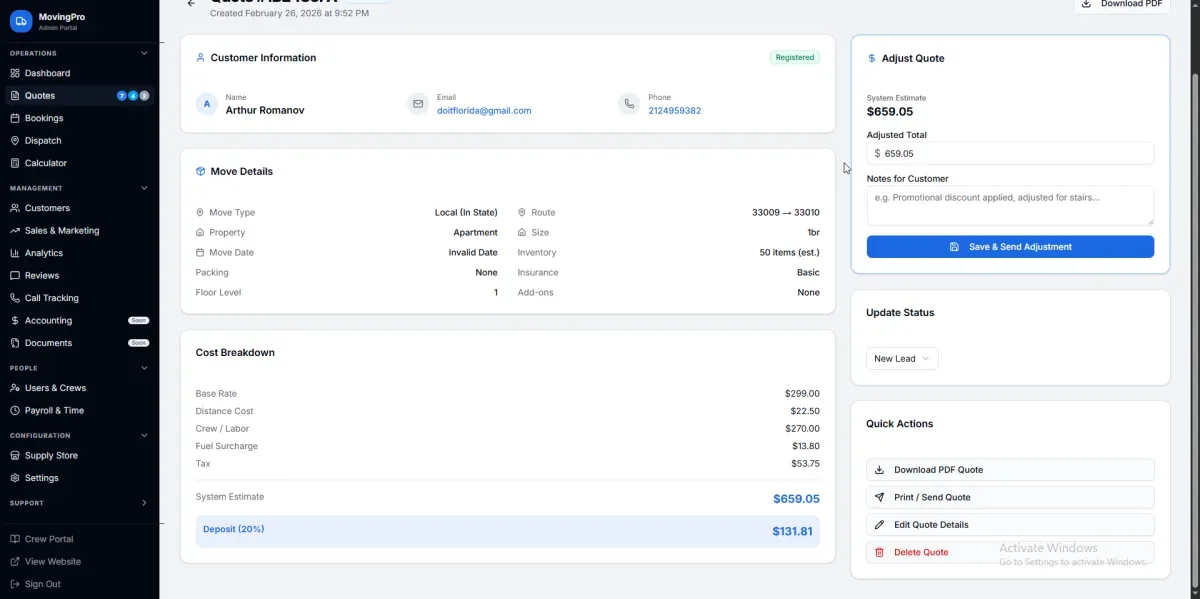Screen dimensions: 1200x599
Task: Open the doitflorida@gmail.com email link
Action: [x=484, y=111]
